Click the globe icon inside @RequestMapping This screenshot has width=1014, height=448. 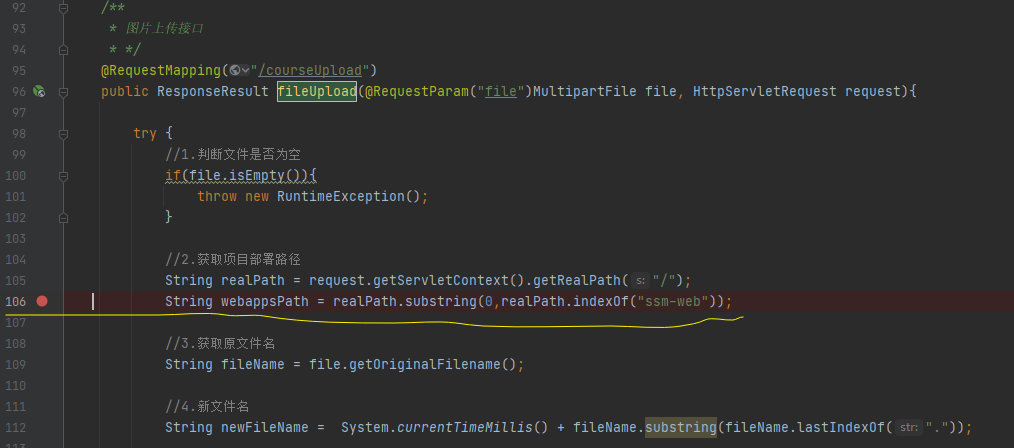point(235,70)
